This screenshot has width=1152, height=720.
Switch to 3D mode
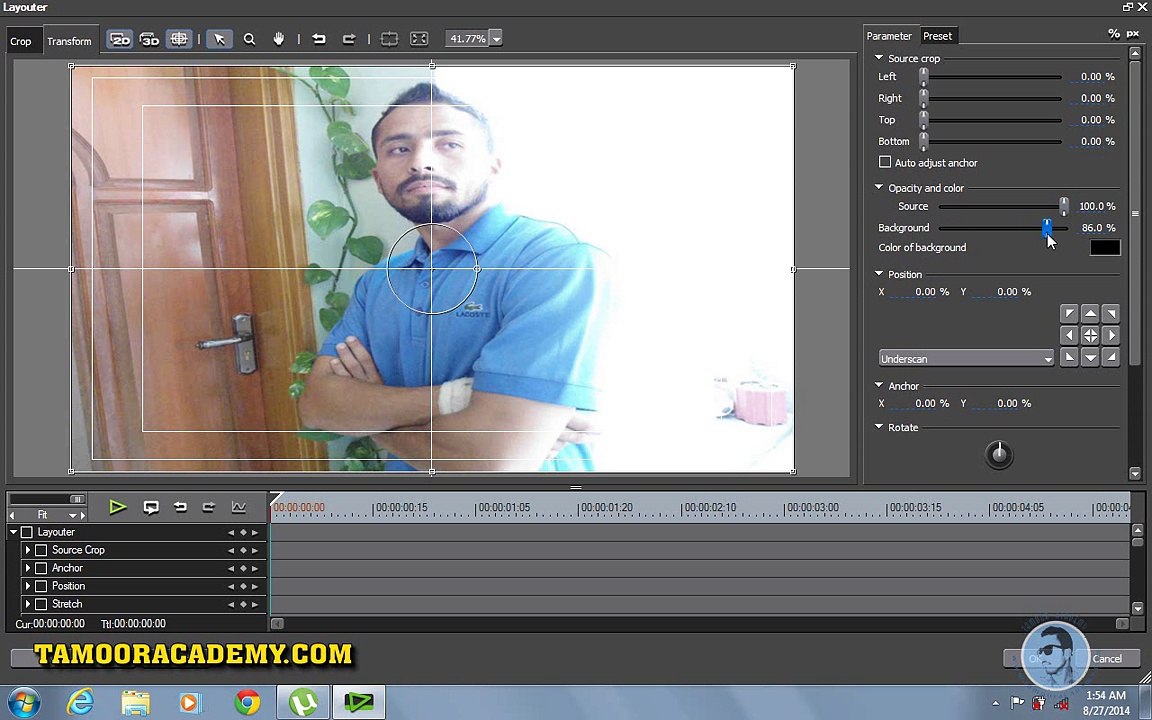[x=149, y=39]
